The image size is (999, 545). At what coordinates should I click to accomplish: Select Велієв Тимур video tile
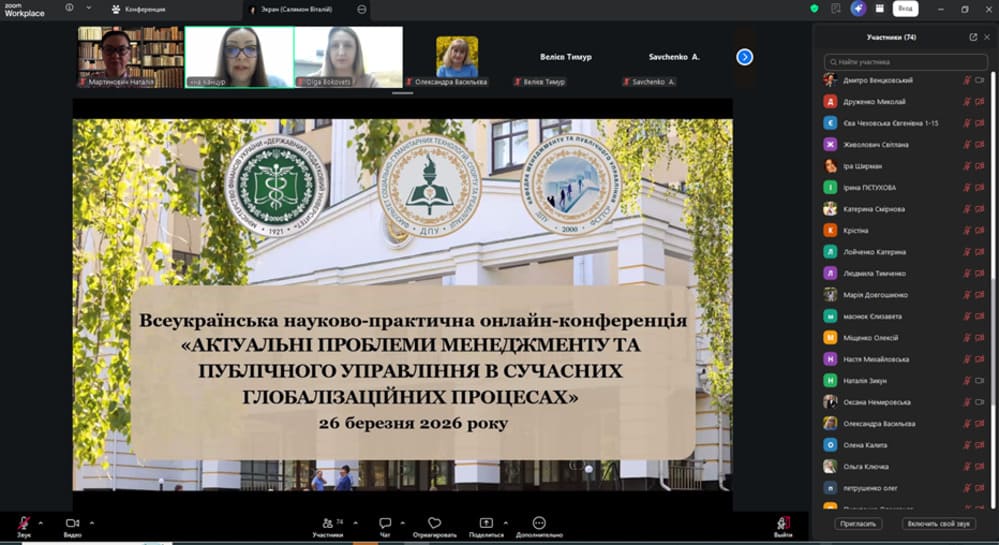pyautogui.click(x=566, y=57)
